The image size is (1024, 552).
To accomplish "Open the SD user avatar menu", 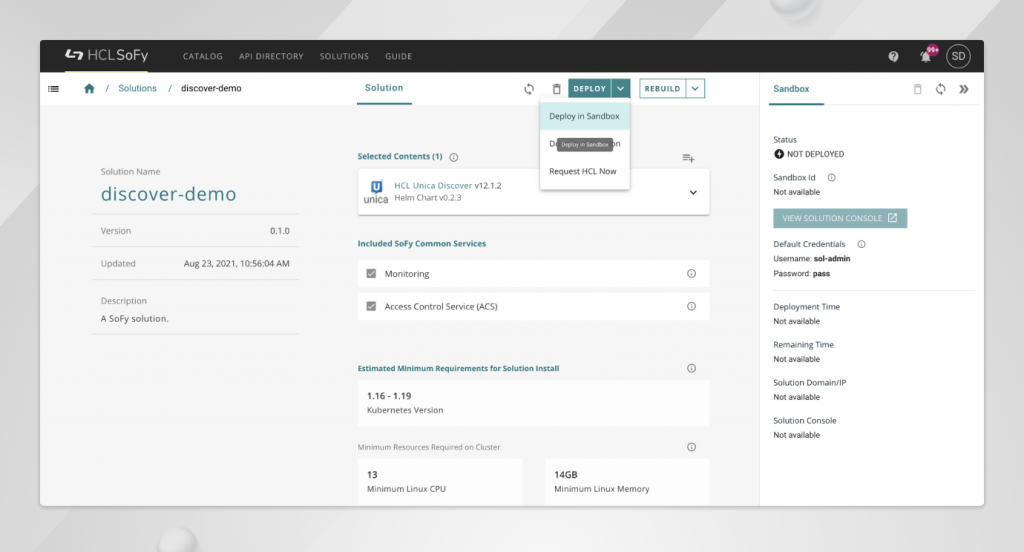I will click(x=958, y=56).
